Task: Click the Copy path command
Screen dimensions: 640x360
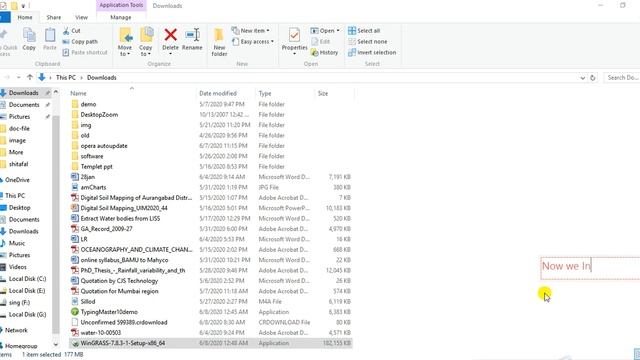Action: (80, 42)
